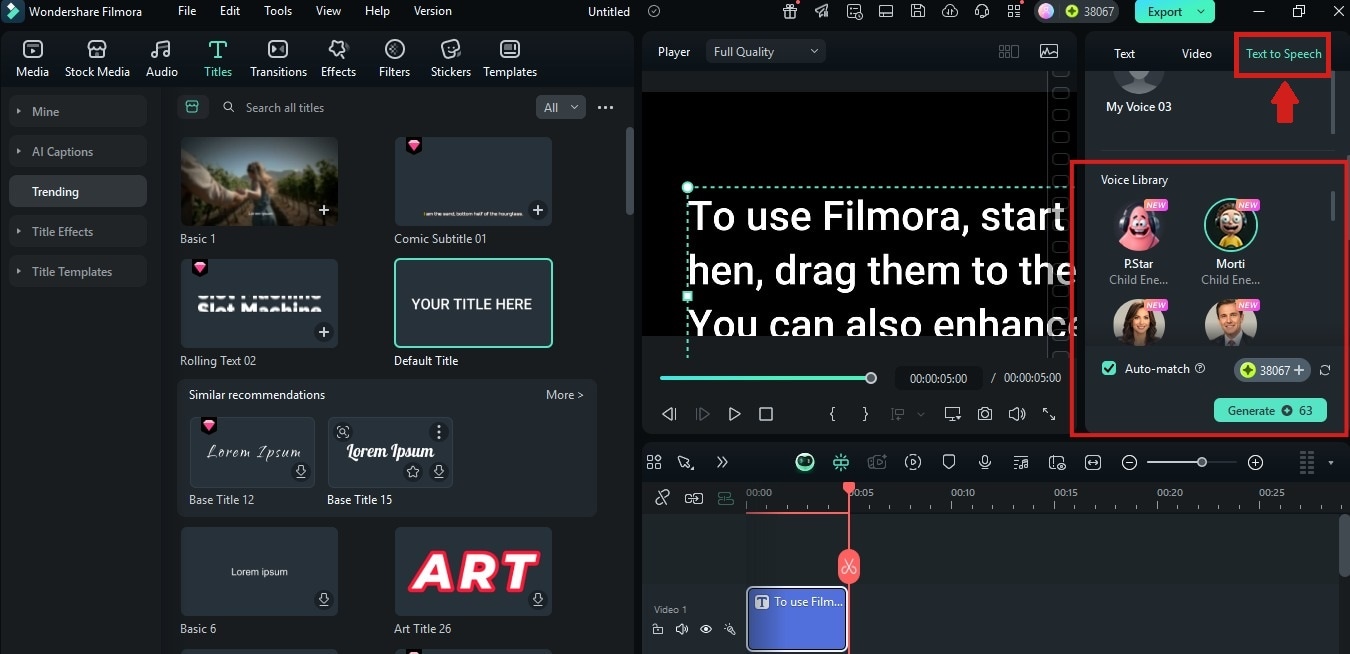Open the Templates panel
1350x654 pixels.
[x=510, y=59]
